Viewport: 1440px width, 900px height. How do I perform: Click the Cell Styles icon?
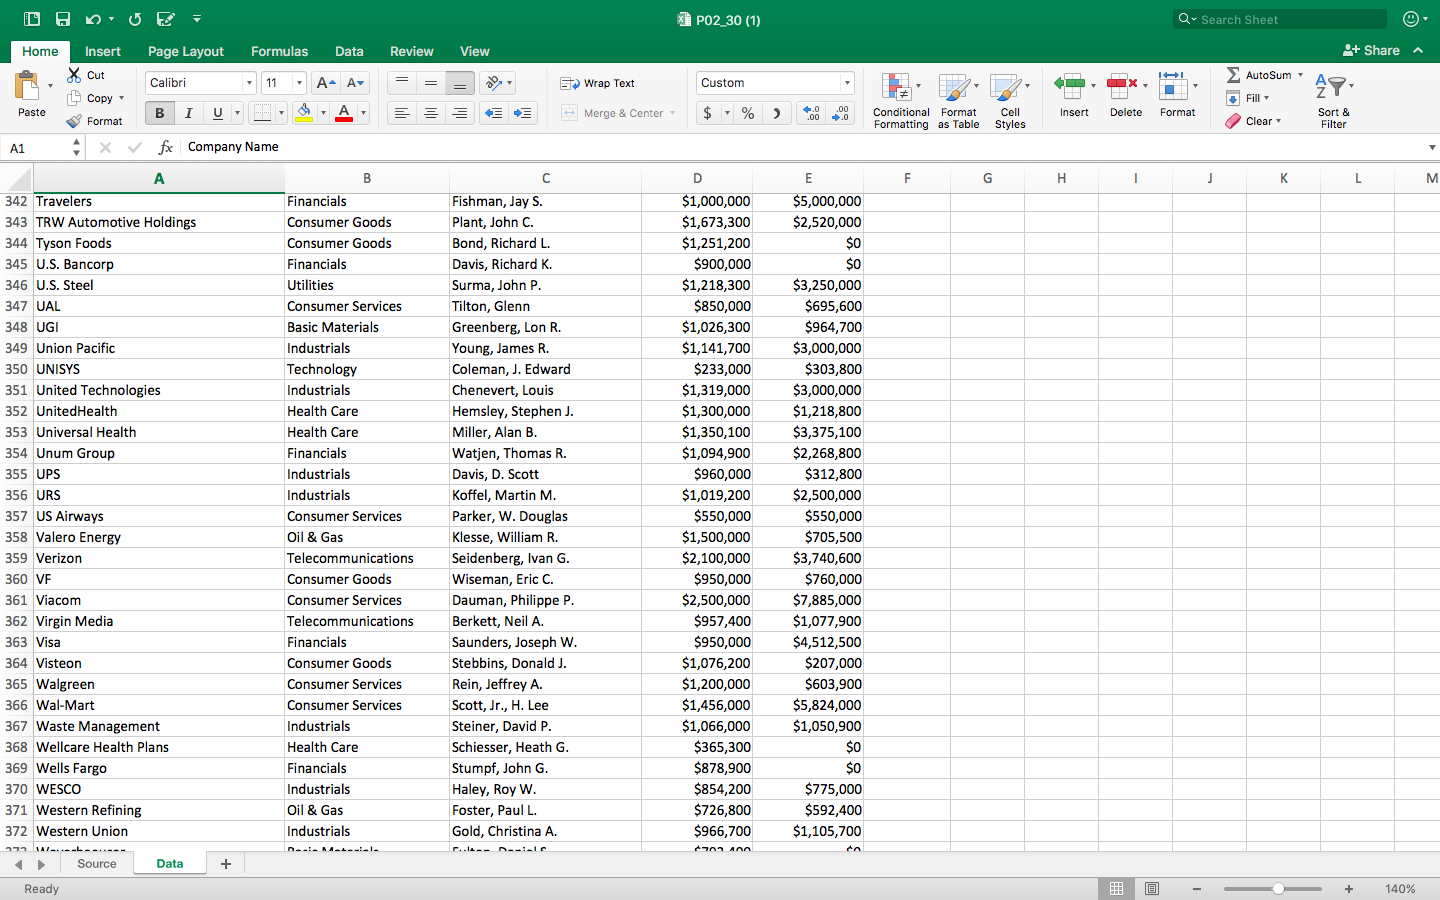(x=1006, y=88)
